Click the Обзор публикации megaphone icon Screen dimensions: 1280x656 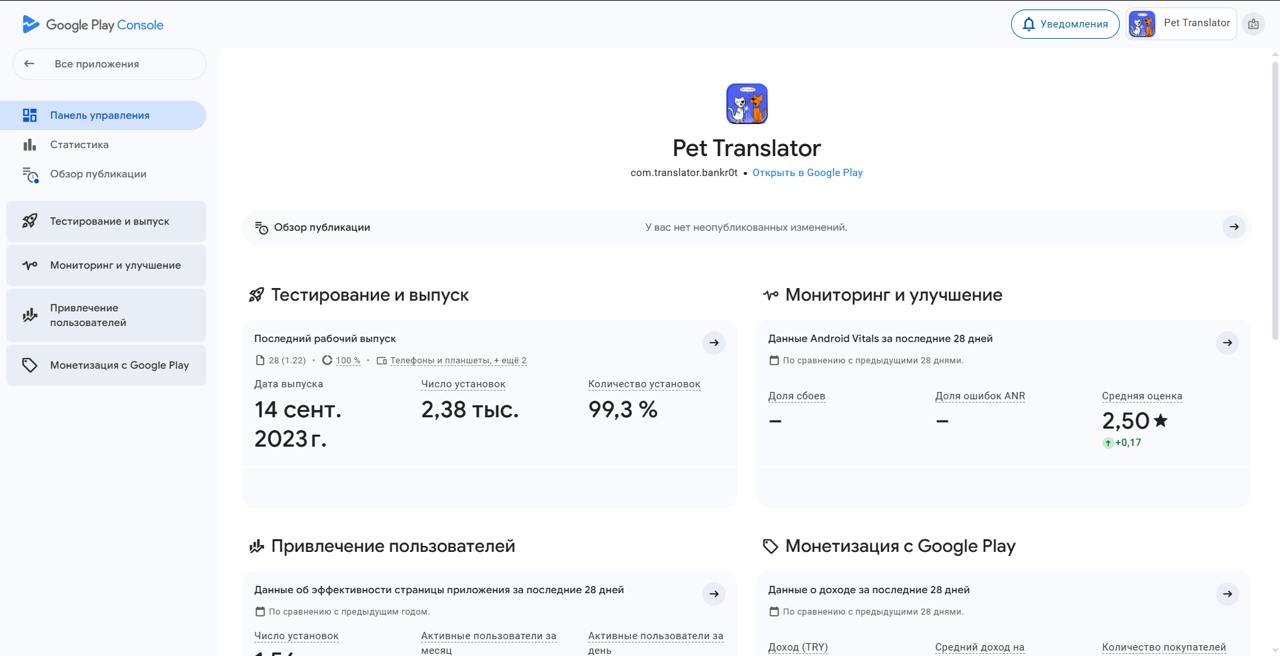click(260, 227)
